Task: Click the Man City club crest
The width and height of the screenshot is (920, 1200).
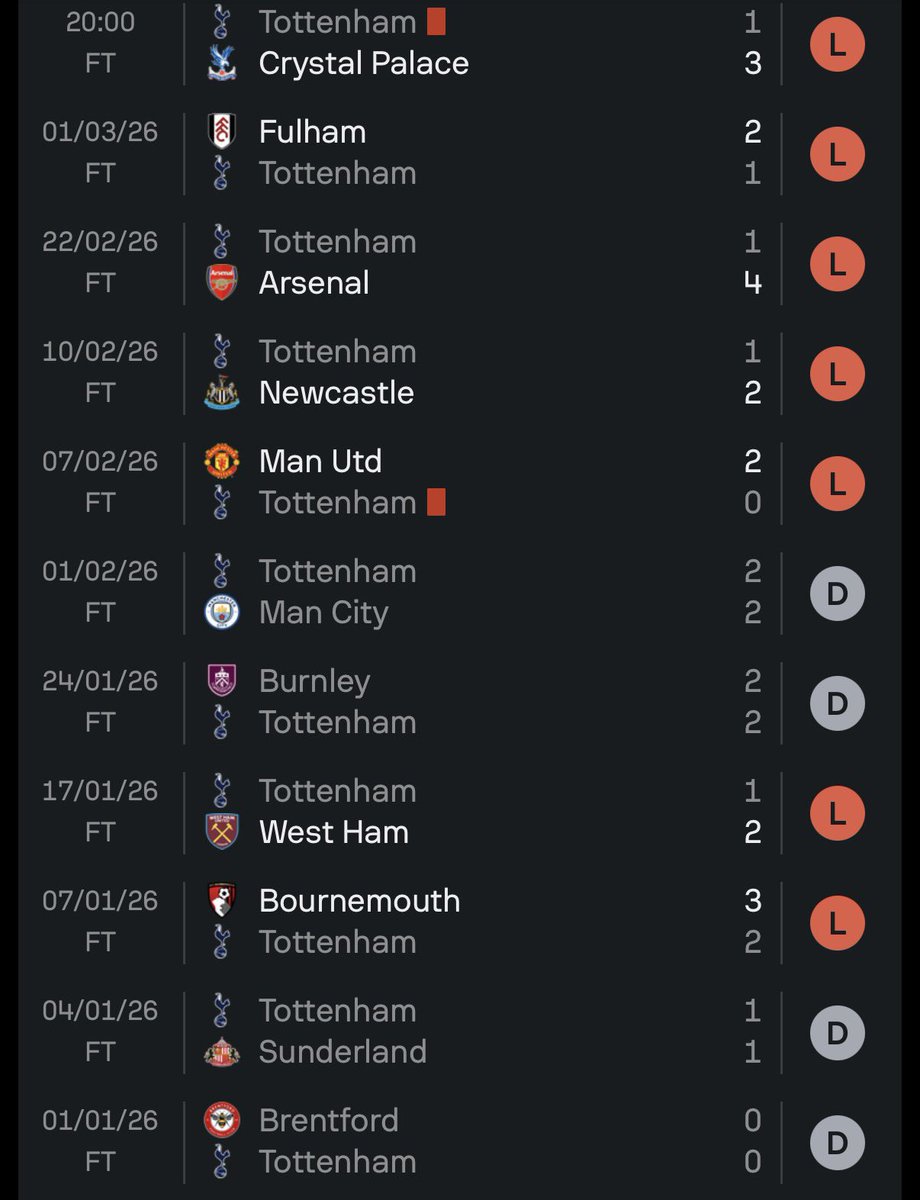Action: pos(222,612)
